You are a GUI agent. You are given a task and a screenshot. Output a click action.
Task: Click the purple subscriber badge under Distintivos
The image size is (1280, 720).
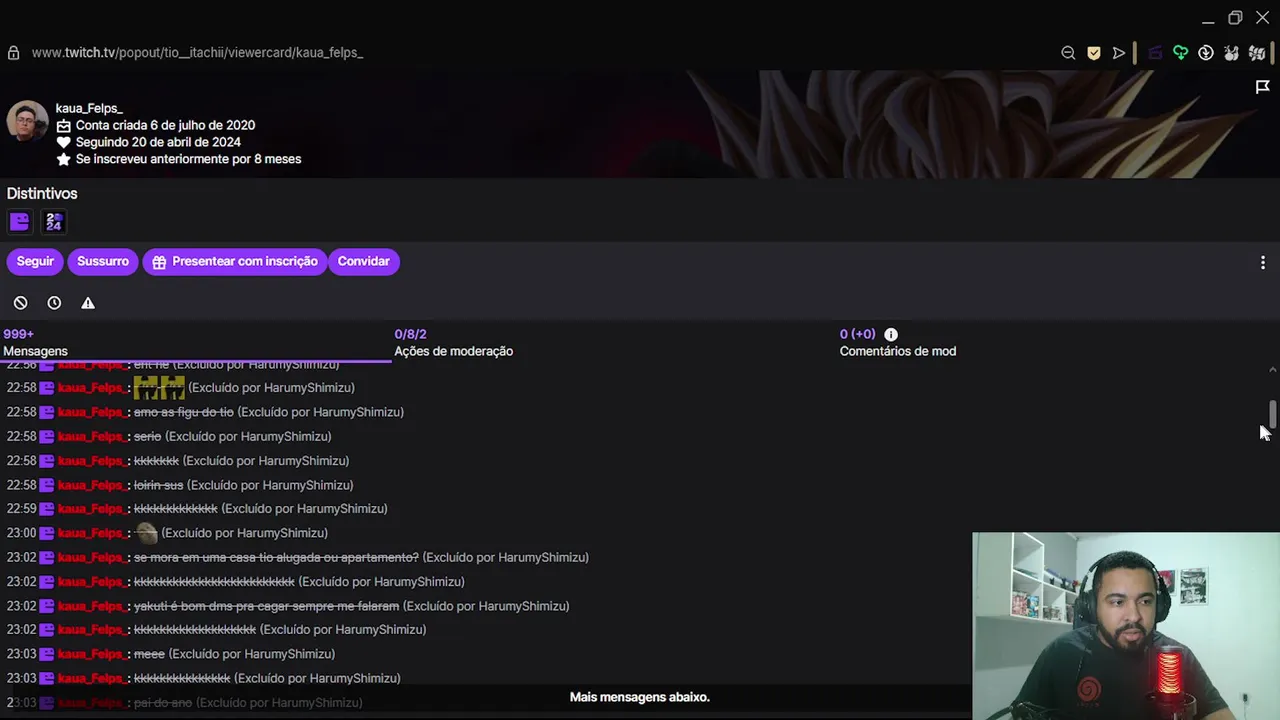(x=19, y=222)
